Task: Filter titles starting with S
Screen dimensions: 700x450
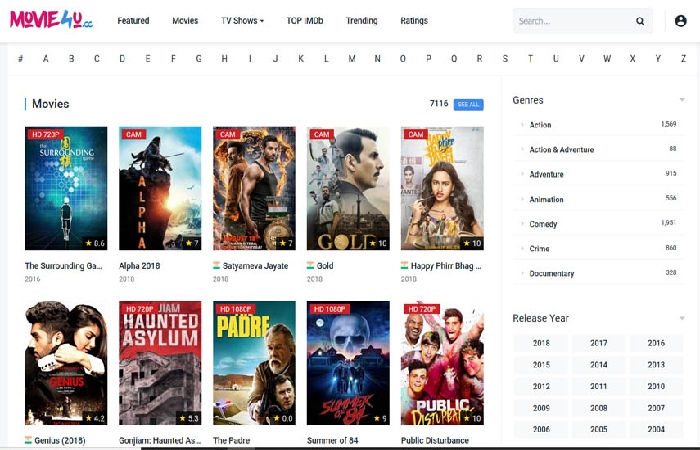Action: click(505, 58)
